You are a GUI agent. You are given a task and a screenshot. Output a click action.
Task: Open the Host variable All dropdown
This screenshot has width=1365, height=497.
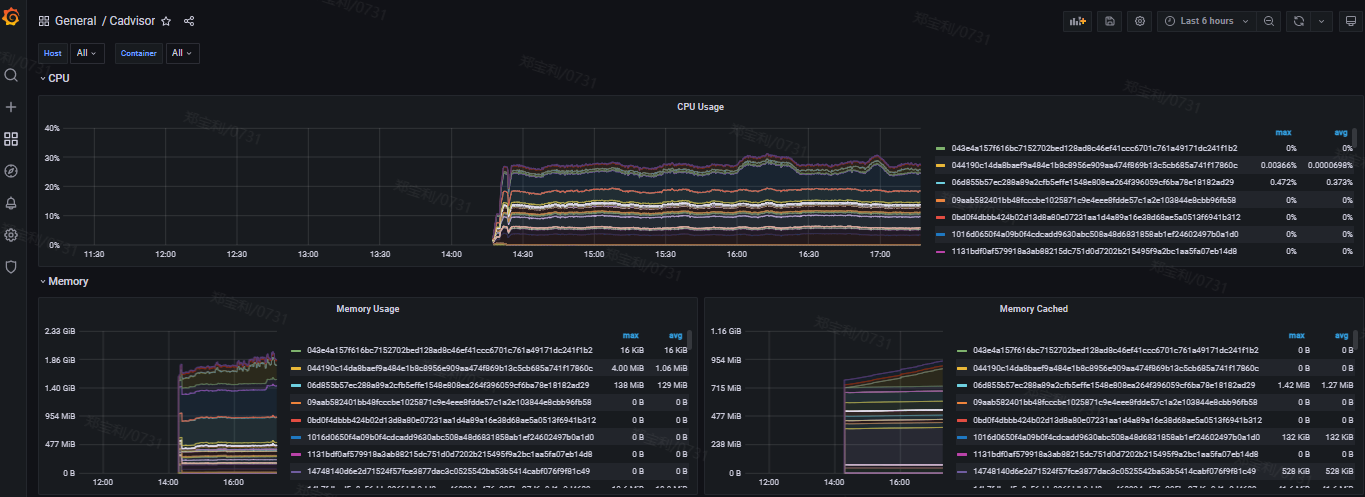click(87, 53)
